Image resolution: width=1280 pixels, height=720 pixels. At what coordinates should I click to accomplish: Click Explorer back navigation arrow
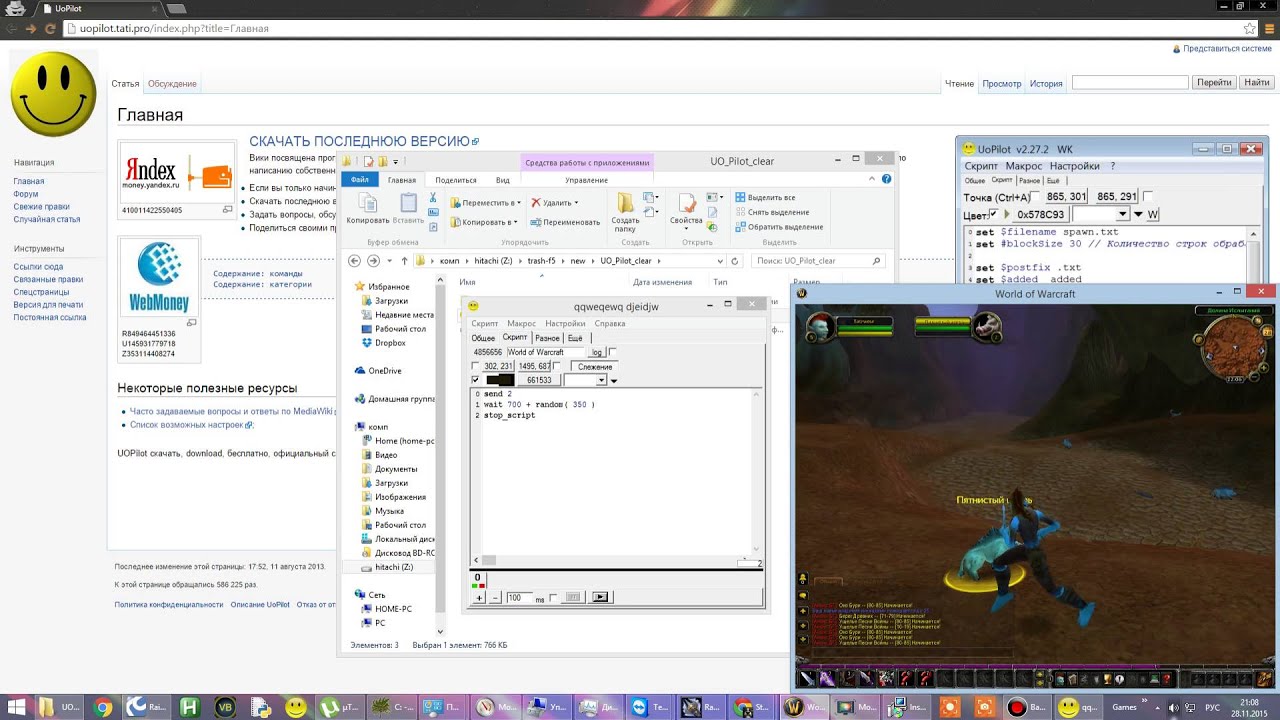[x=354, y=261]
